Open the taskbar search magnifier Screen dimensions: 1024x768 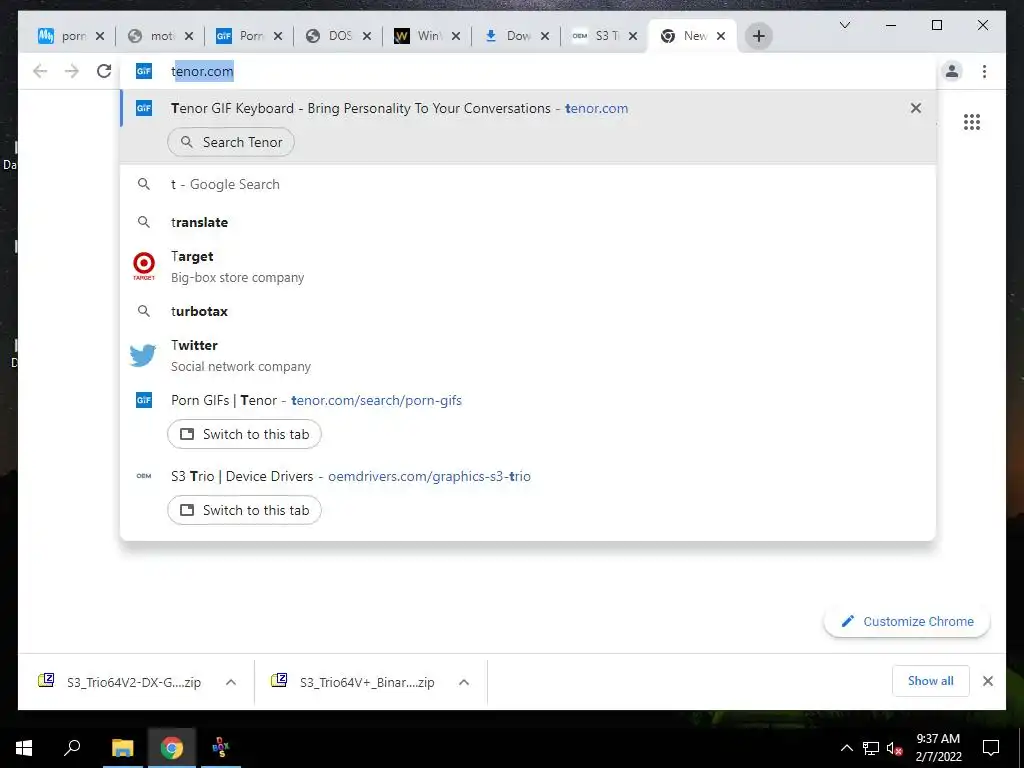click(72, 748)
